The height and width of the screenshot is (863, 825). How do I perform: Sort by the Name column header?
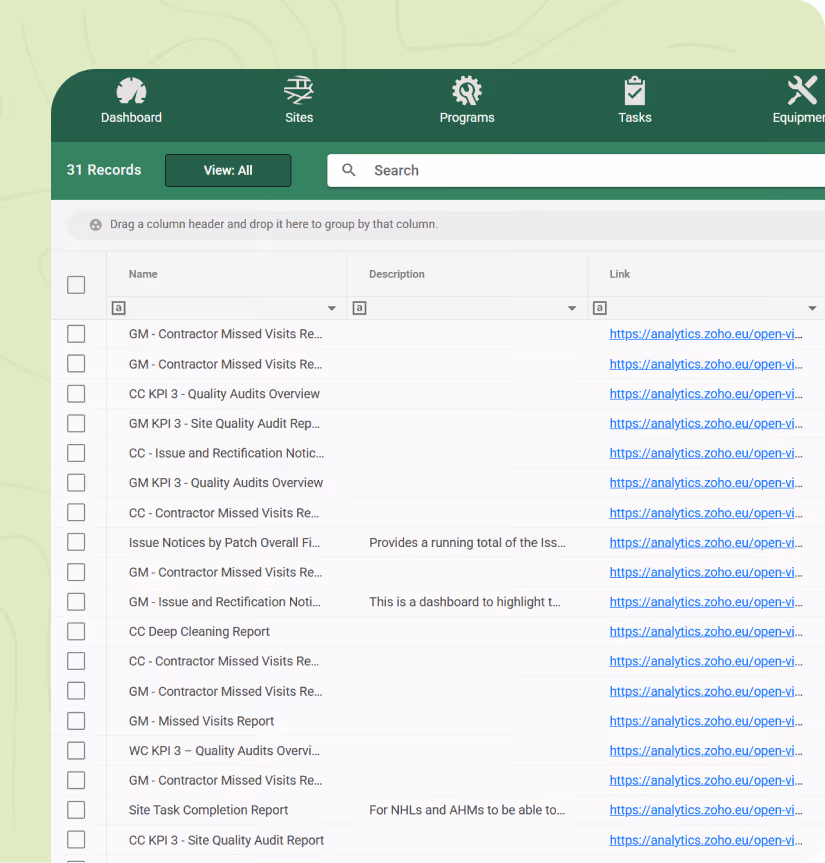tap(143, 274)
